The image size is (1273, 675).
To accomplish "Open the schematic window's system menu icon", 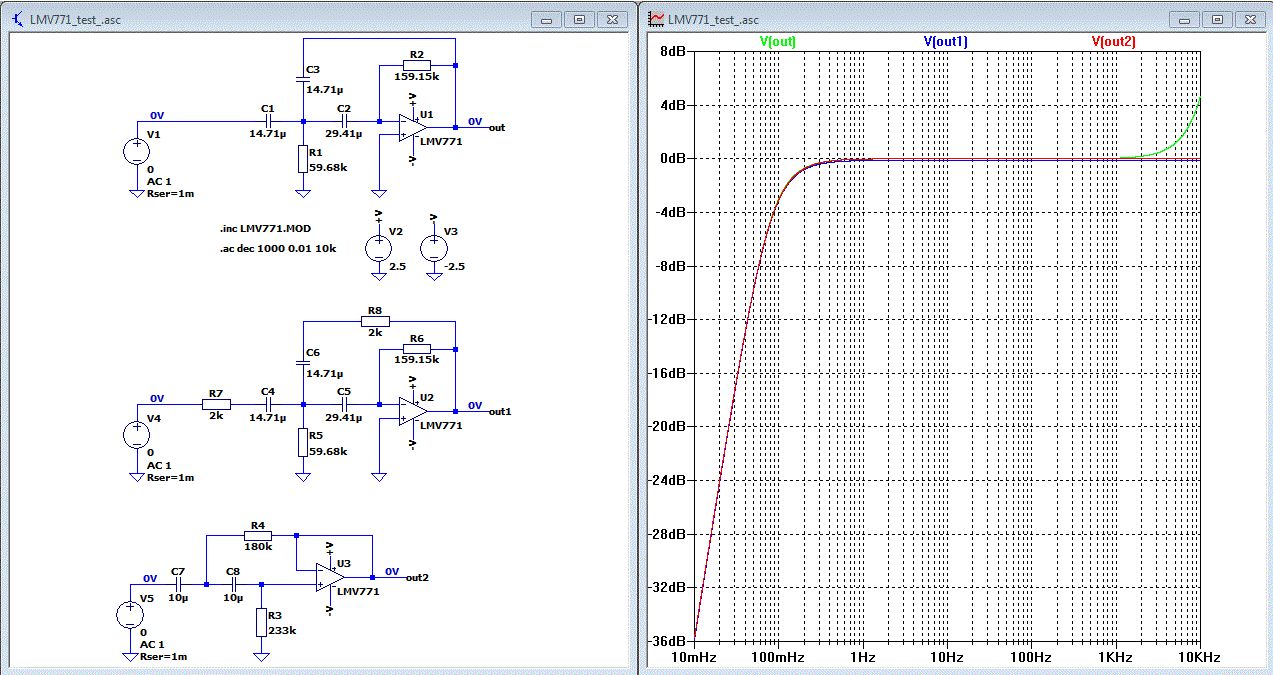I will pyautogui.click(x=16, y=19).
